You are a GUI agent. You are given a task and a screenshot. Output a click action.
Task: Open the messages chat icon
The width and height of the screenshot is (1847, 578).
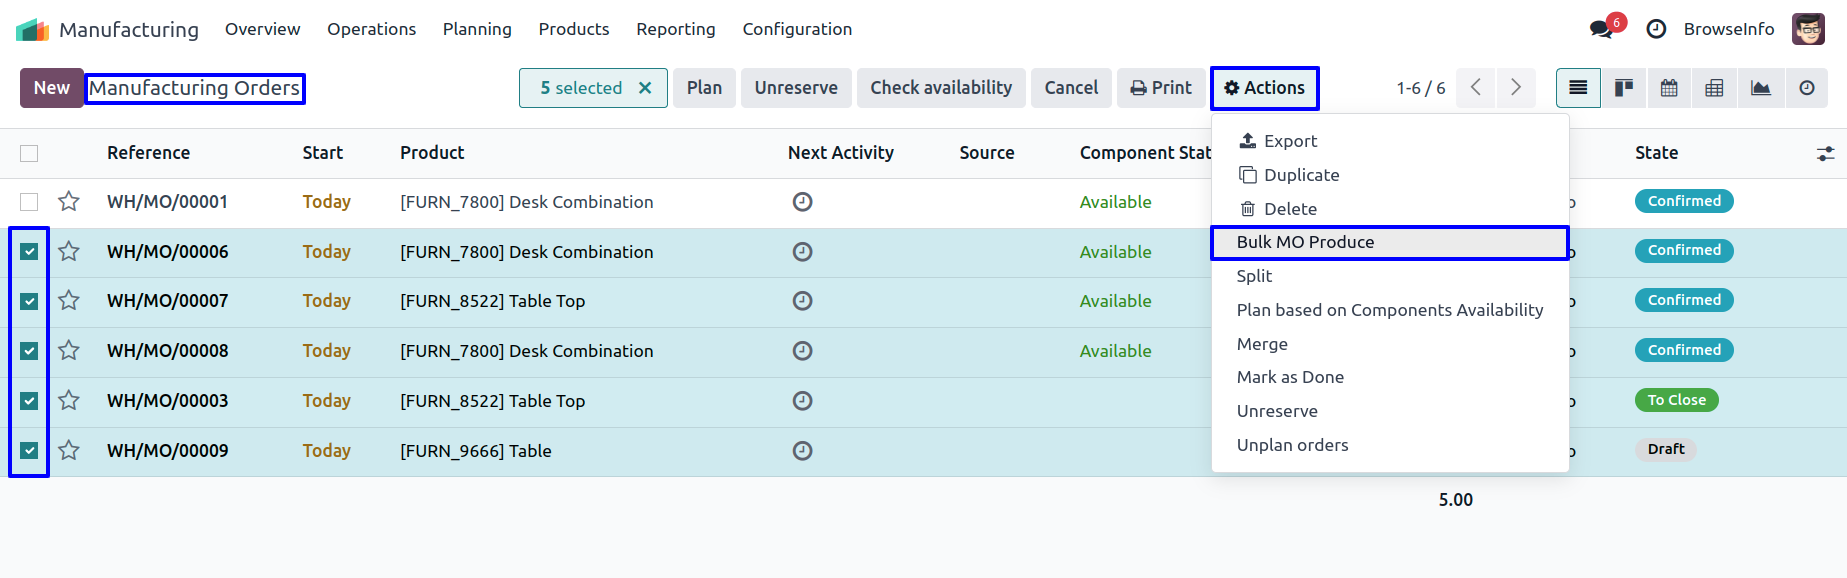pos(1601,29)
